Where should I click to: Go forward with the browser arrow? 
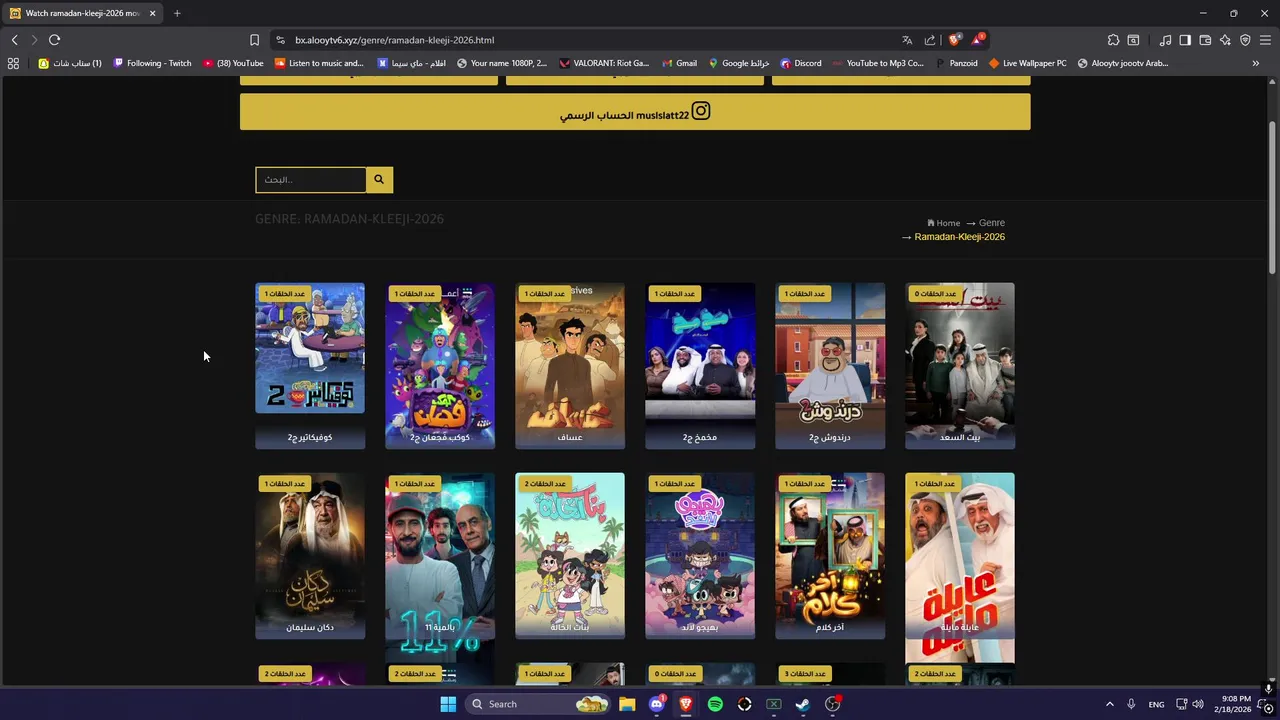point(34,40)
